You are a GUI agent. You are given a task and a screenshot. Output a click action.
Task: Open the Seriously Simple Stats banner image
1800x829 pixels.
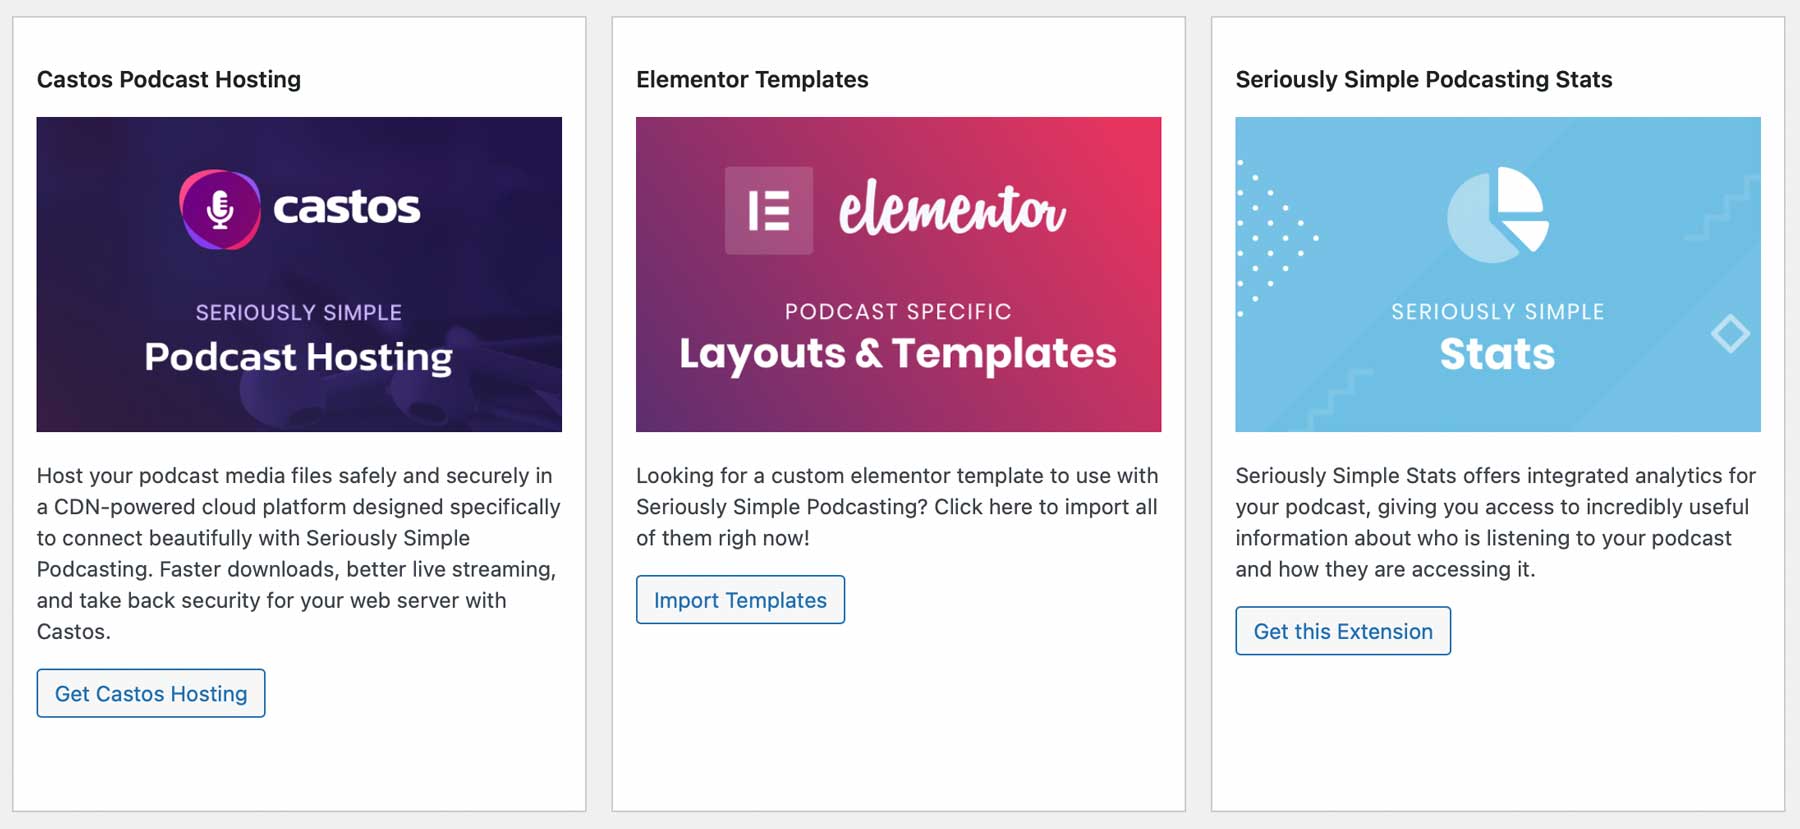1498,275
